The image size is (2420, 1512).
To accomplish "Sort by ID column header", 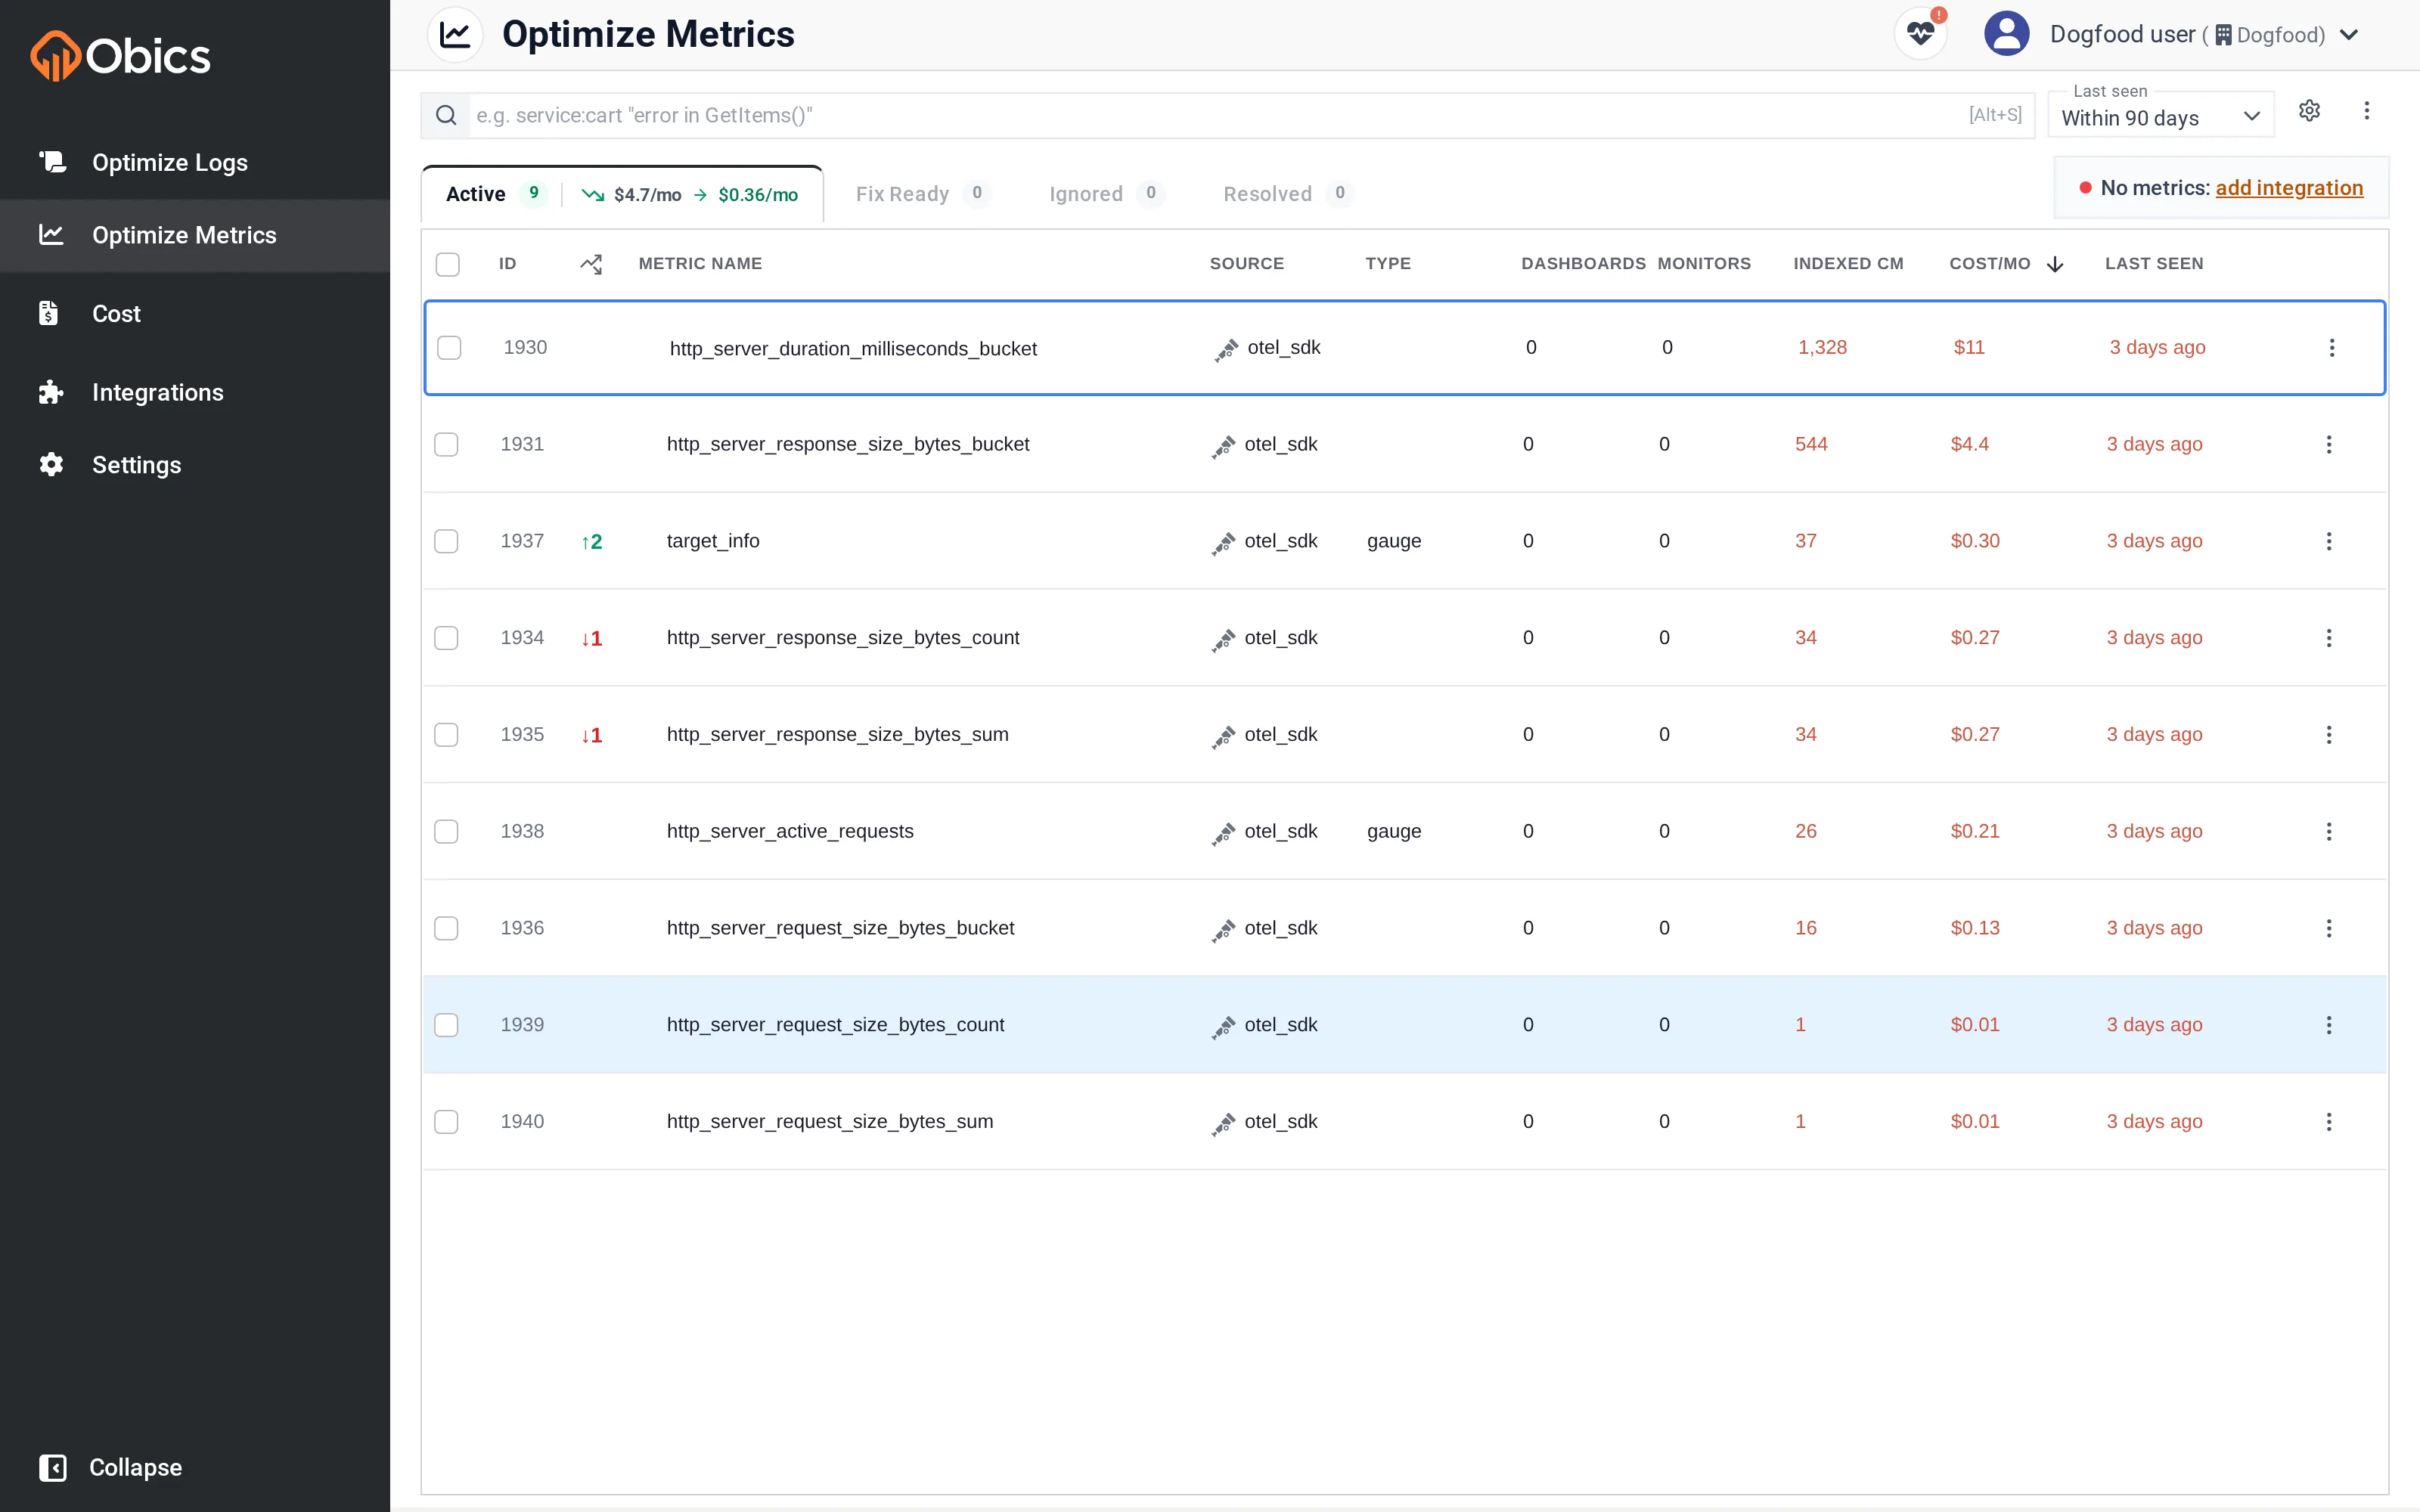I will tap(507, 264).
